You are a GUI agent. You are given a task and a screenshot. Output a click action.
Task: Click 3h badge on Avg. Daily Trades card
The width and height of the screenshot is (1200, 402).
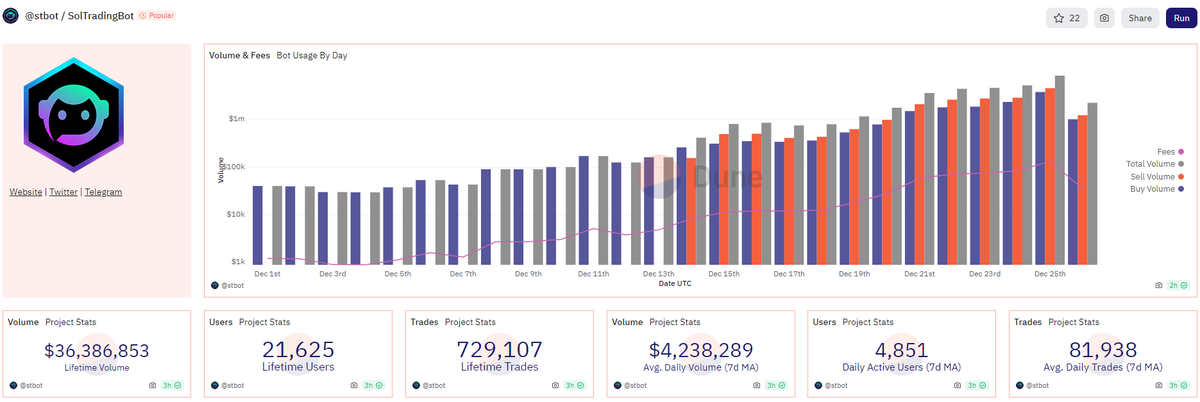coord(1179,385)
